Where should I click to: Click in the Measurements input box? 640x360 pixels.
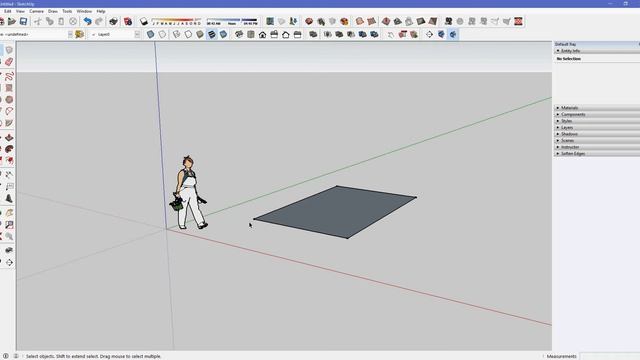(x=609, y=356)
